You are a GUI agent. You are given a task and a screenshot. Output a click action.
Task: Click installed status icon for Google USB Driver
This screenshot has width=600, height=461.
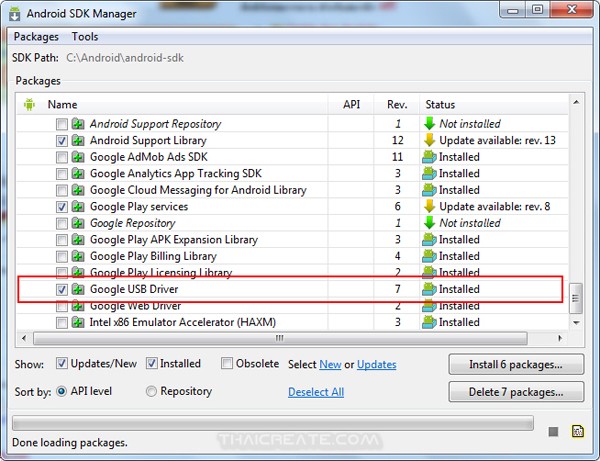tap(429, 289)
